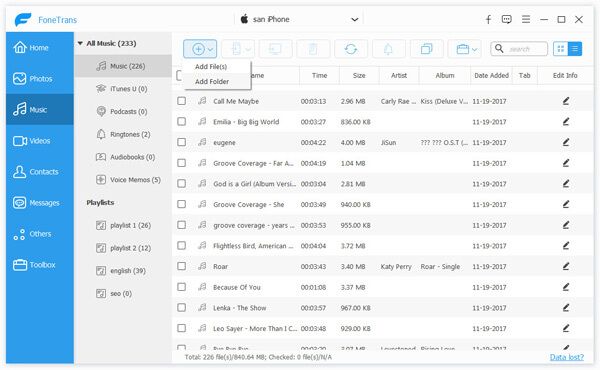Edit info for Flightless Bird track
The width and height of the screenshot is (600, 370).
(x=566, y=246)
